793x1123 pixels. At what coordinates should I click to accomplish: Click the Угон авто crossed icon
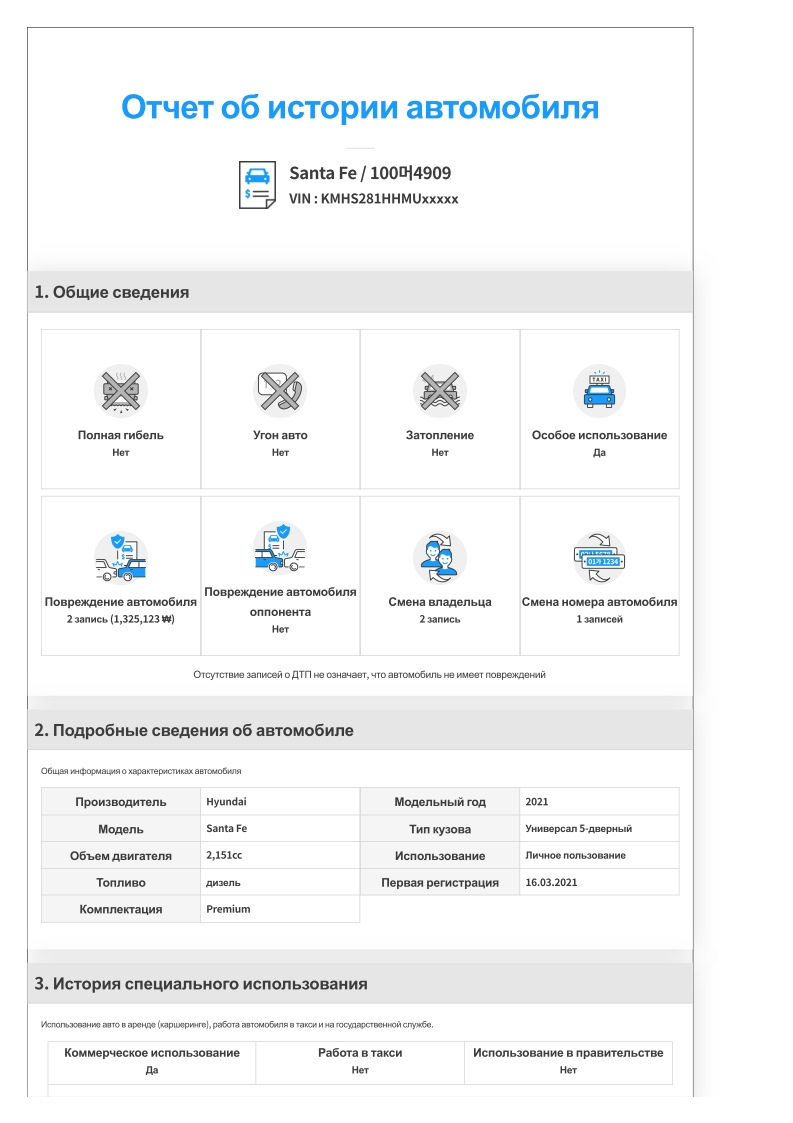(280, 391)
